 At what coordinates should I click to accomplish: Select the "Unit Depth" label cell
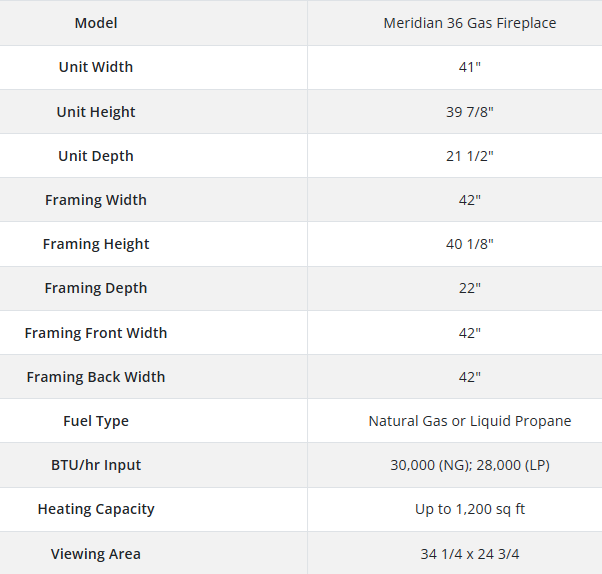(x=96, y=156)
